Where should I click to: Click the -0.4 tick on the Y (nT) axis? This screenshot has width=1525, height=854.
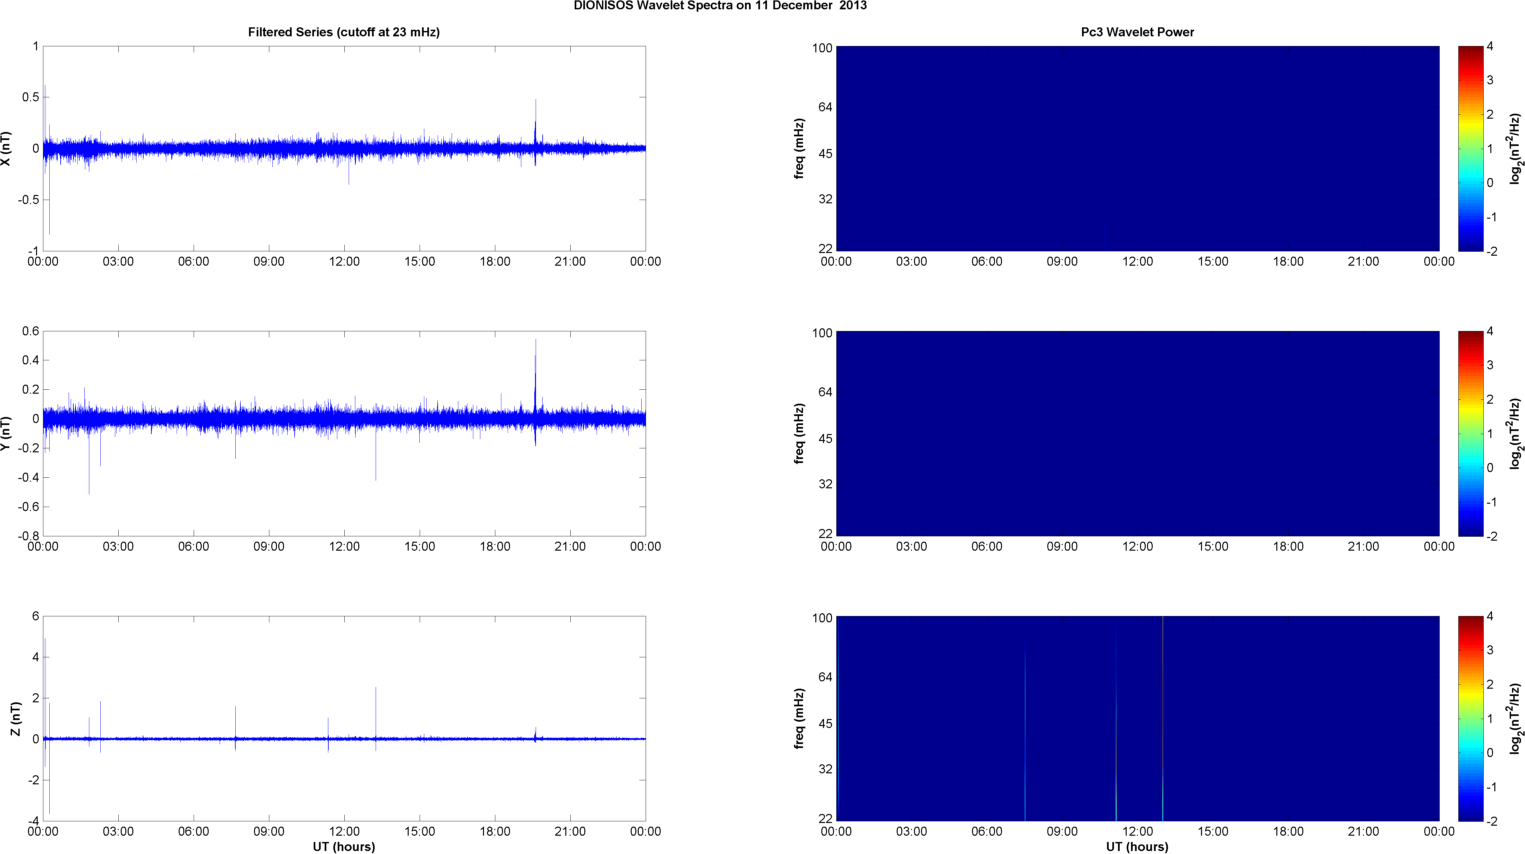coord(27,478)
